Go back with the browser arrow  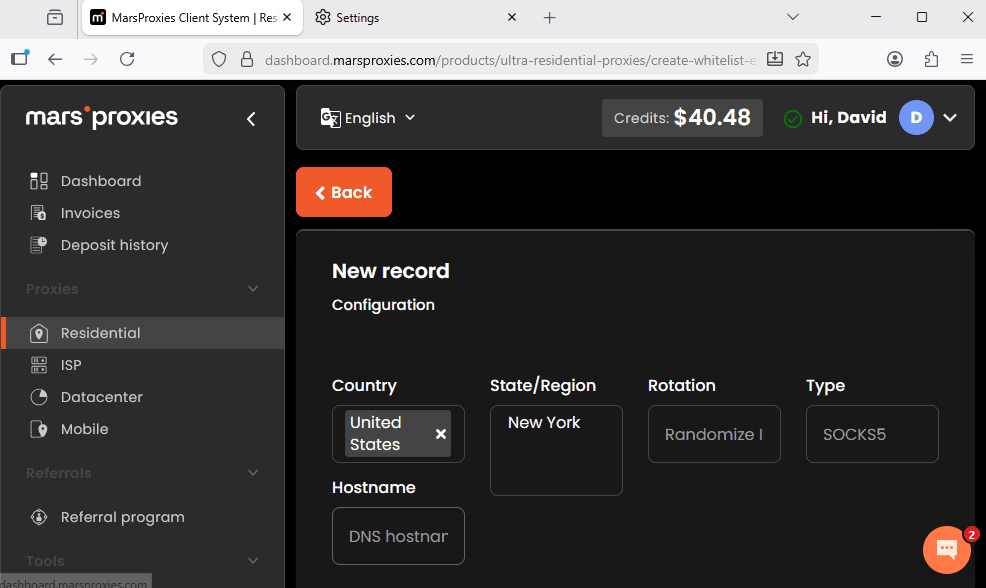[55, 59]
